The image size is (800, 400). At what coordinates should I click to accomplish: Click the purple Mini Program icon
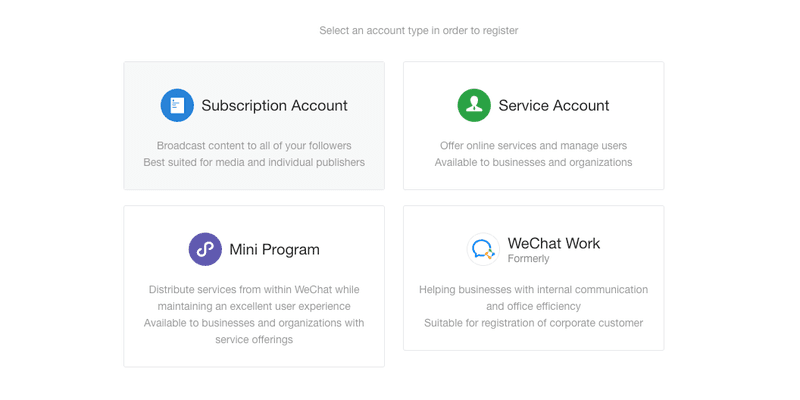tap(205, 249)
